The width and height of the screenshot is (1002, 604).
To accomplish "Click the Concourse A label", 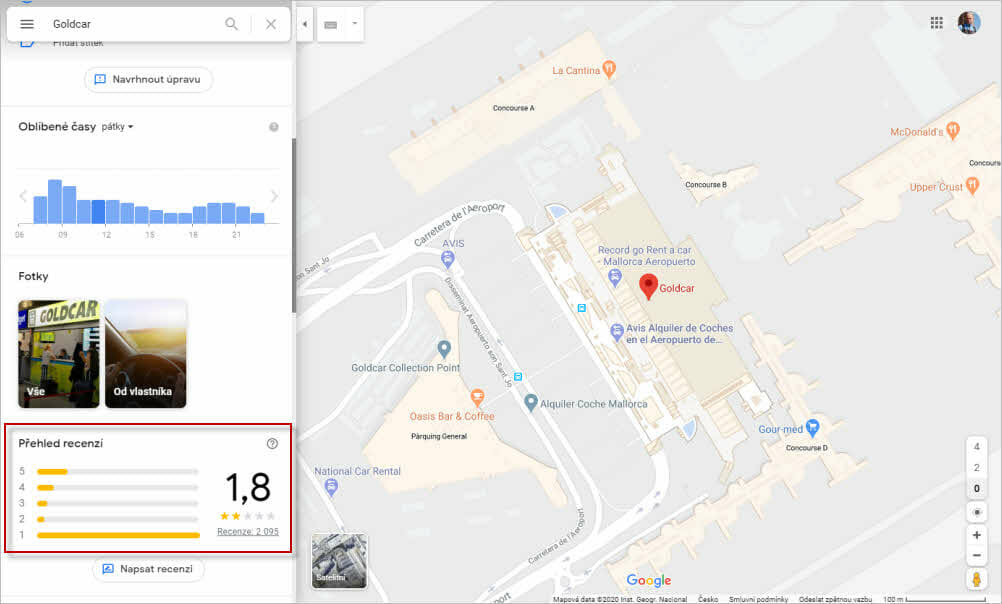I will [513, 108].
